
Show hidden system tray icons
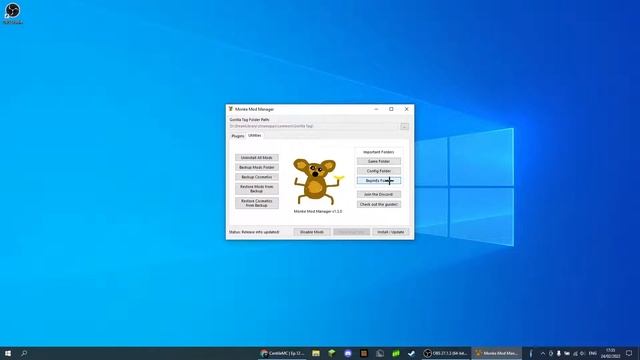click(543, 353)
